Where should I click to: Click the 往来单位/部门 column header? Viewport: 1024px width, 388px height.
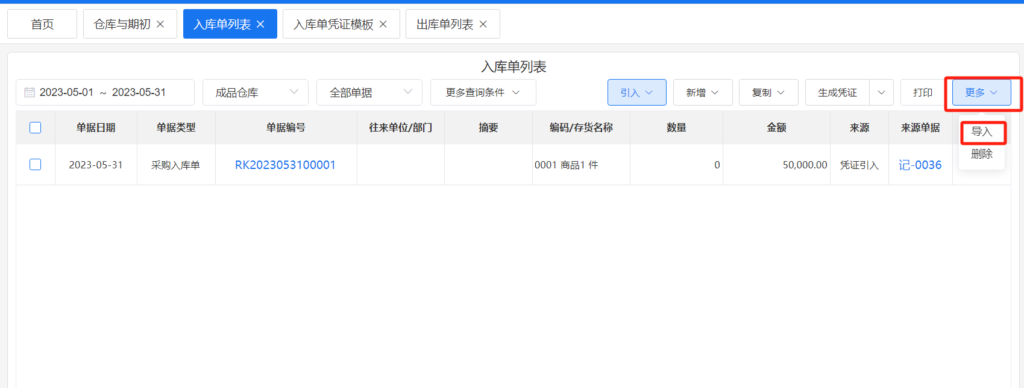click(x=400, y=128)
